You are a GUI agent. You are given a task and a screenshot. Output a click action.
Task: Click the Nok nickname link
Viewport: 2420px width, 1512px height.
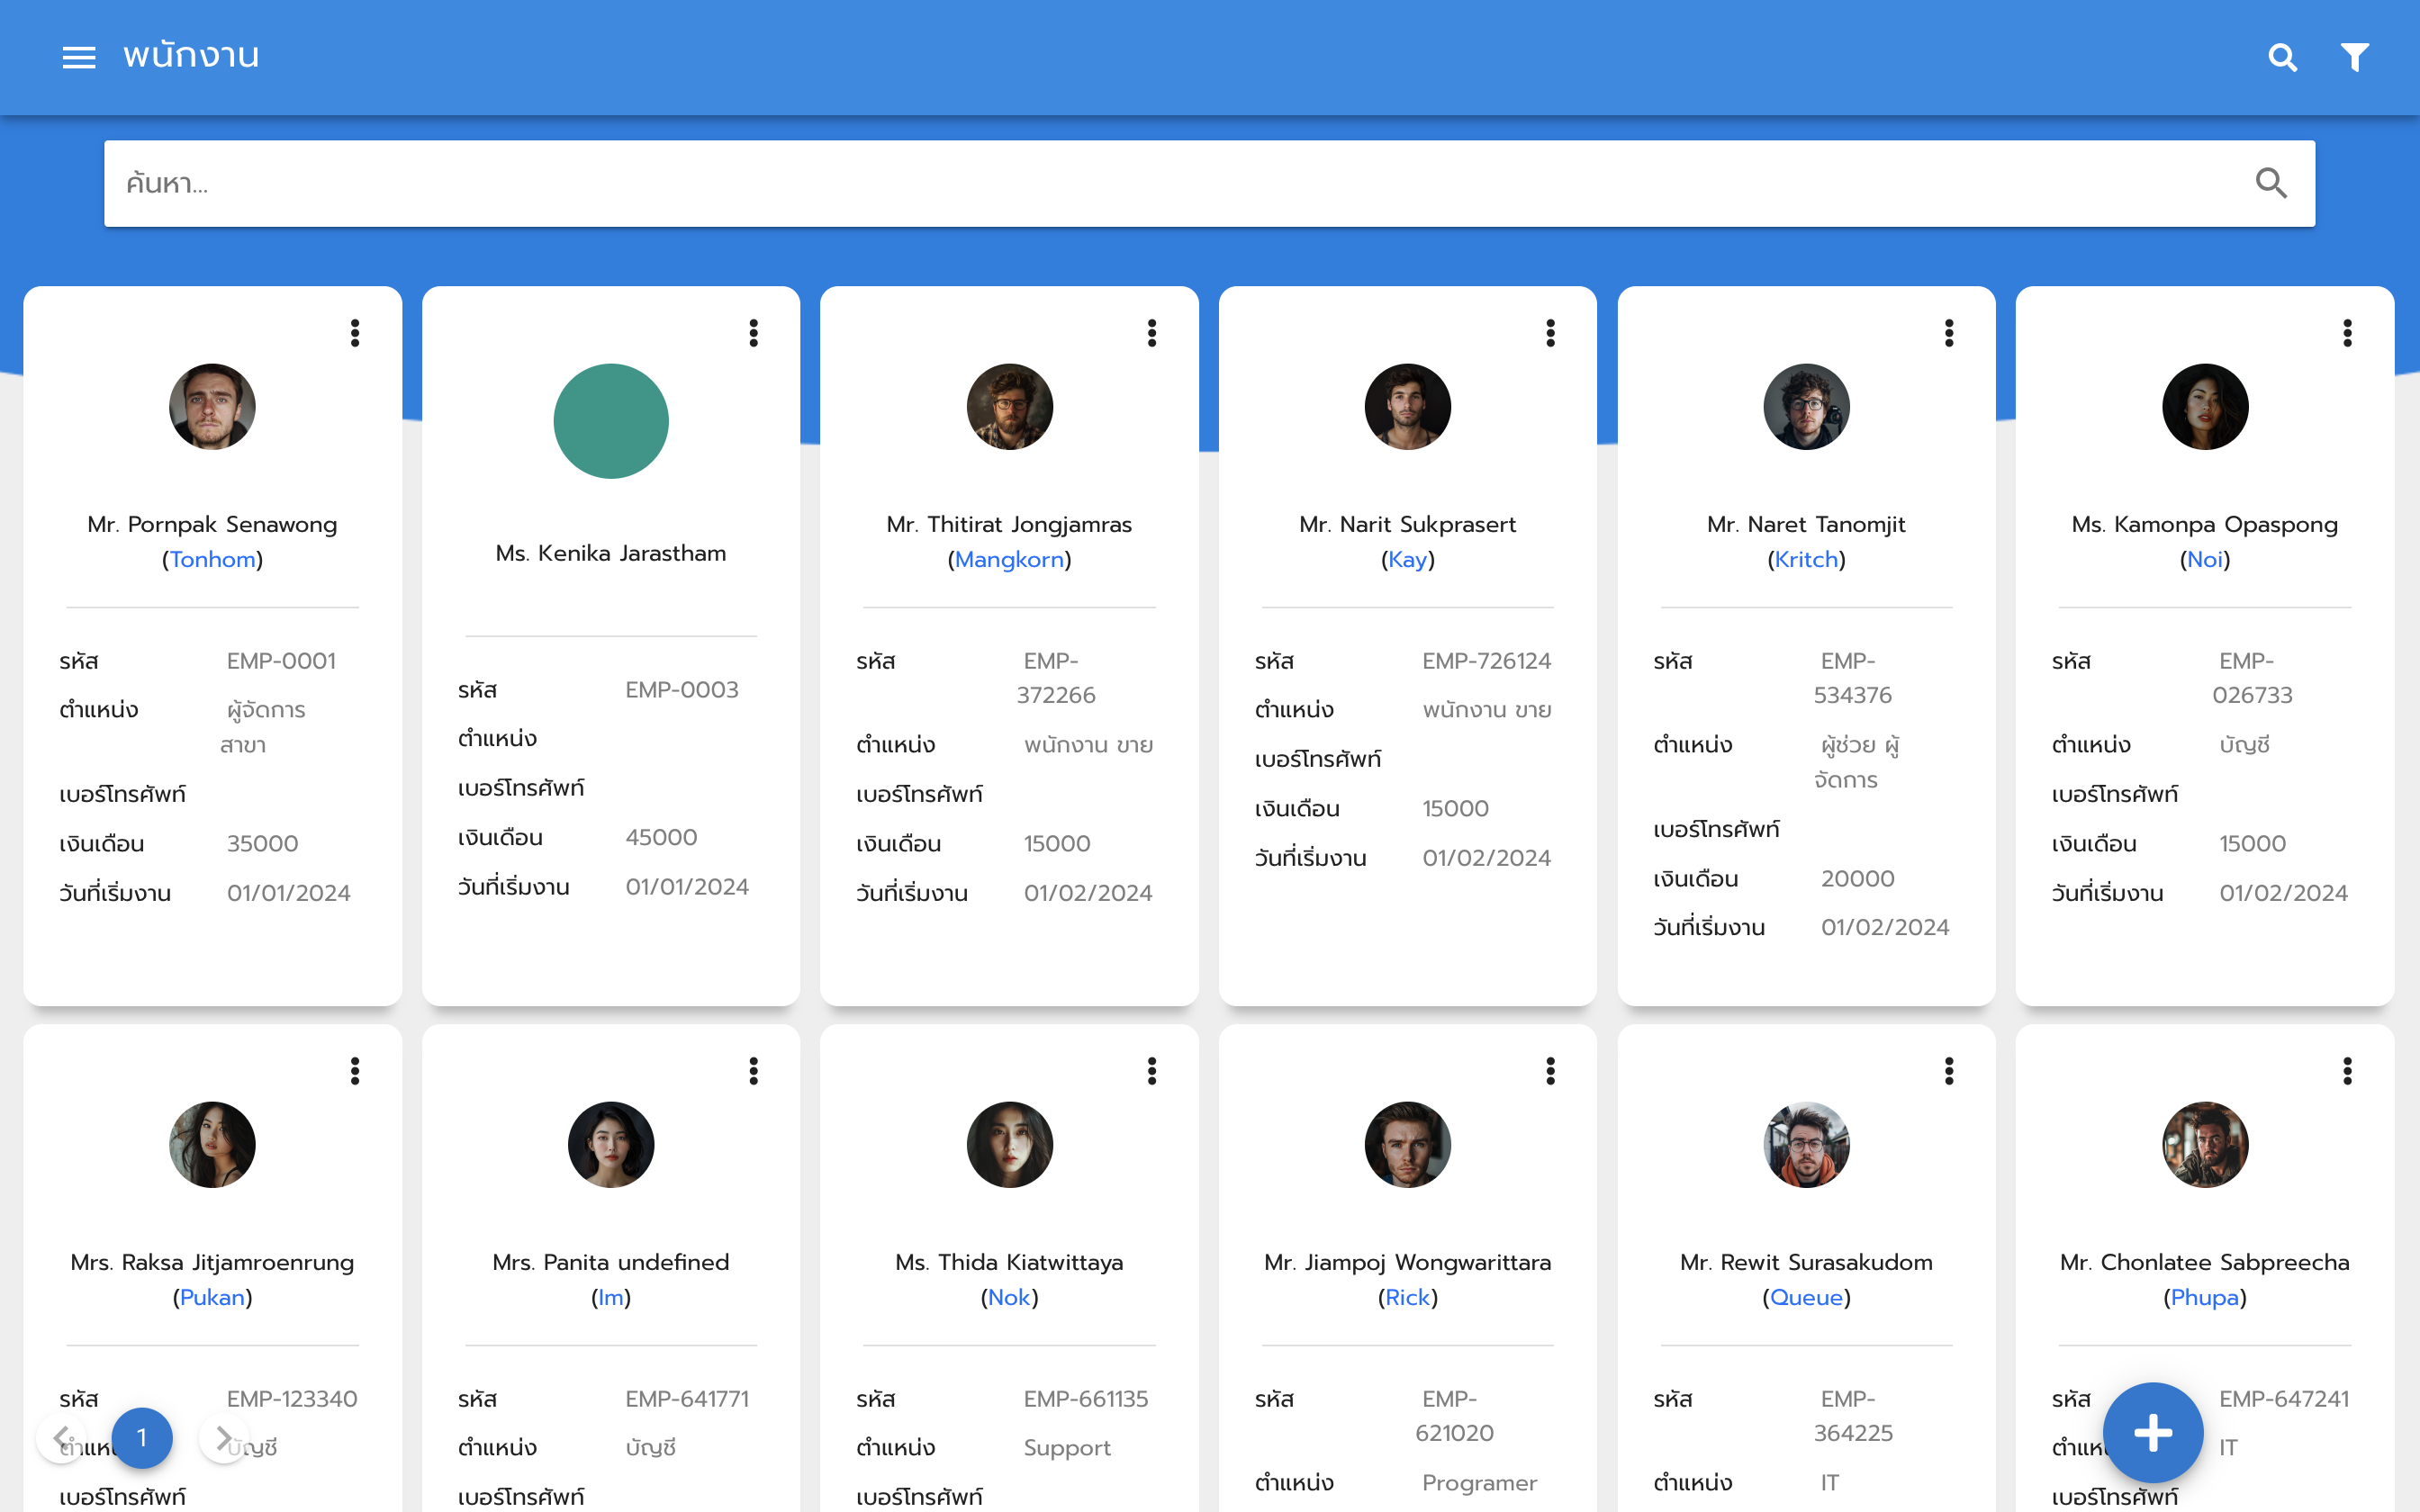click(x=1010, y=1298)
